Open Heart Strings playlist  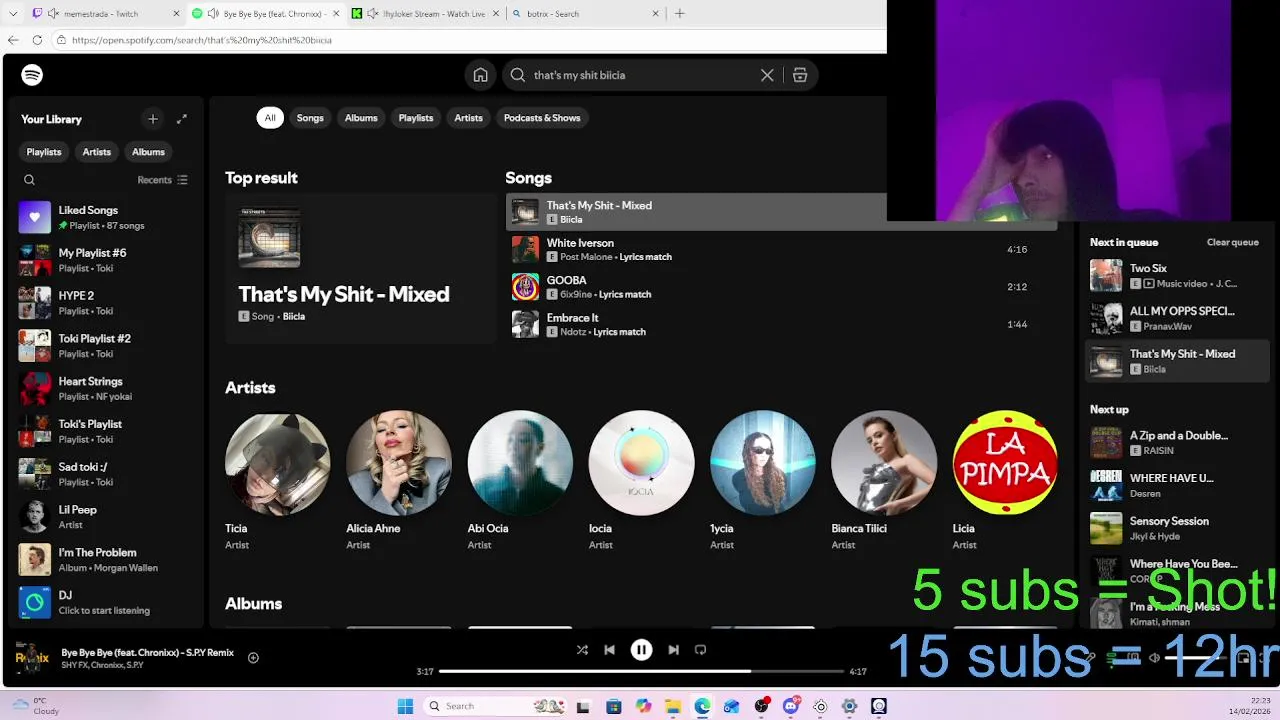[x=104, y=389]
